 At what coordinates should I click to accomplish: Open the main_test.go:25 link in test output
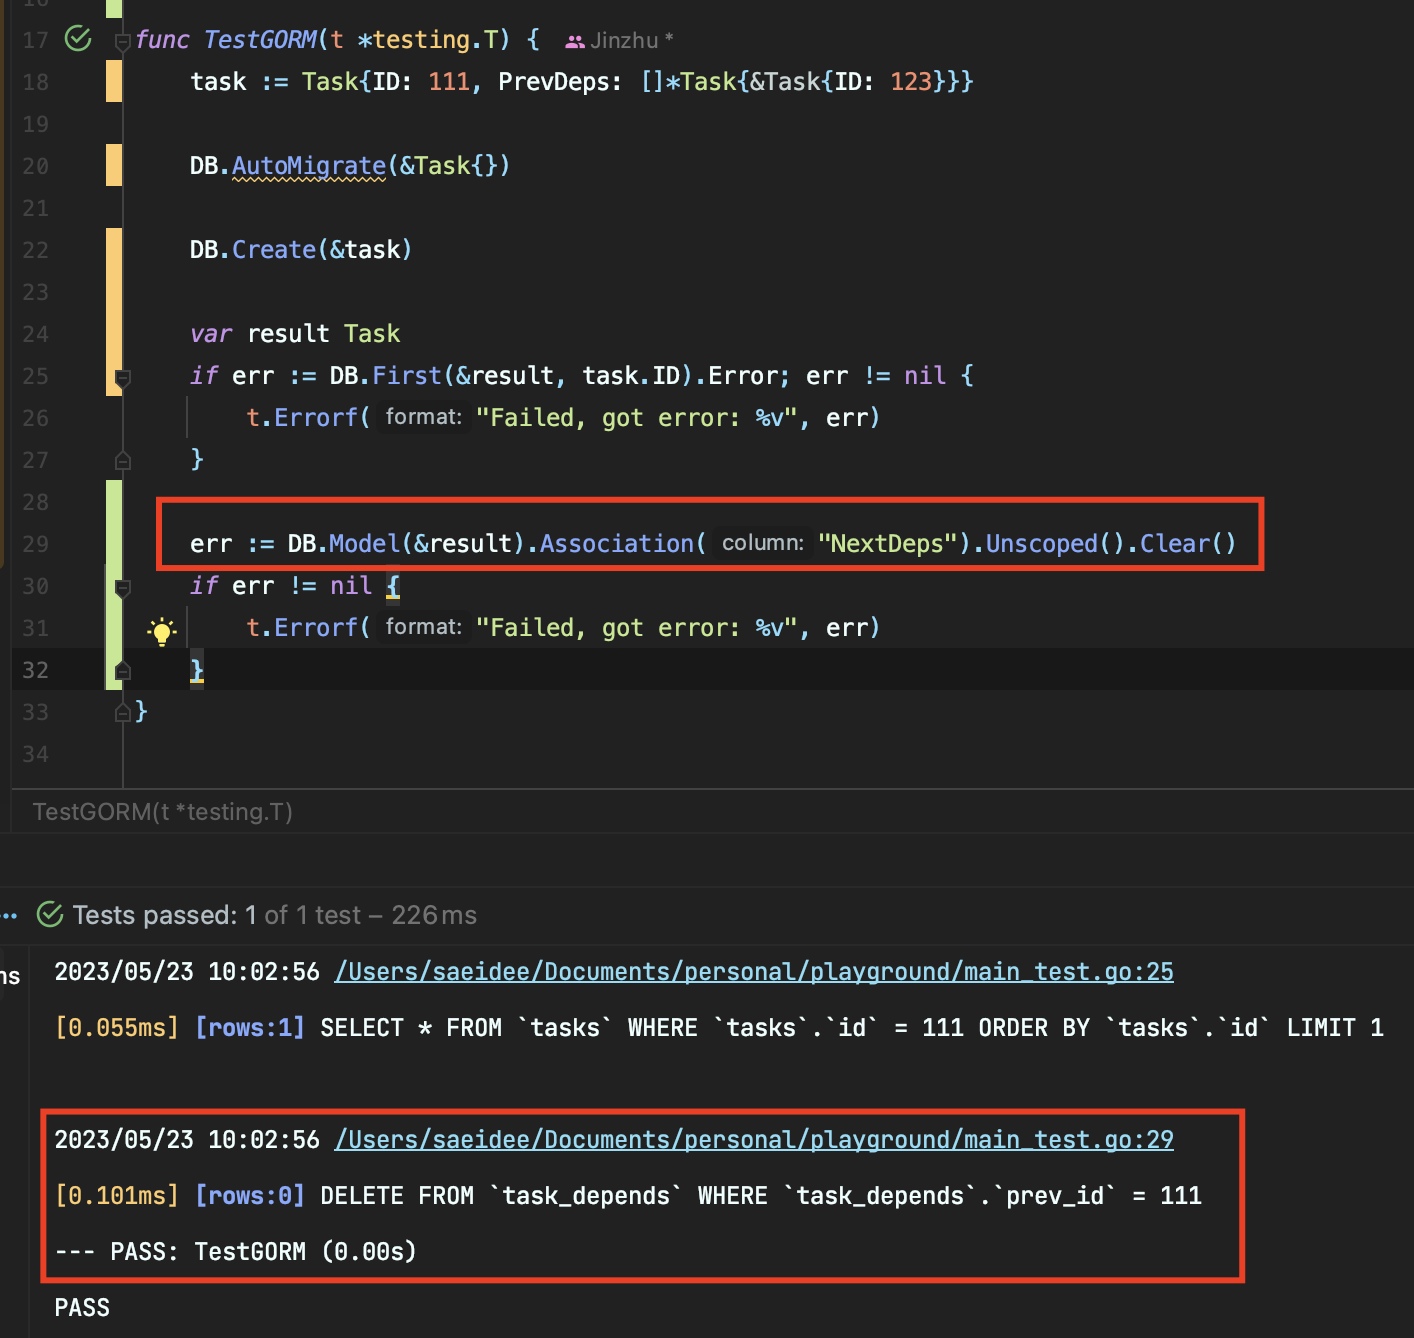tap(754, 971)
